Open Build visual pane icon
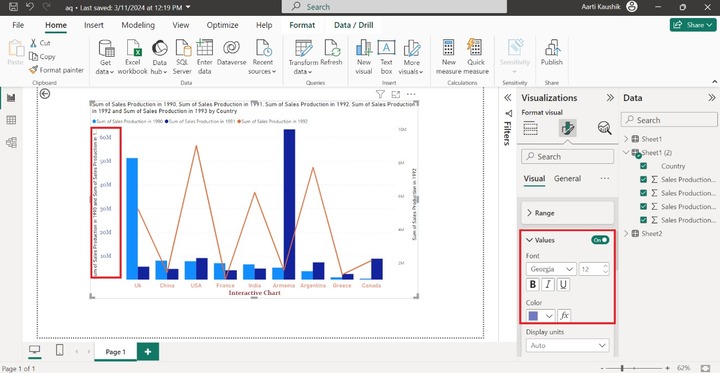Viewport: 720px width, 373px height. pyautogui.click(x=530, y=128)
